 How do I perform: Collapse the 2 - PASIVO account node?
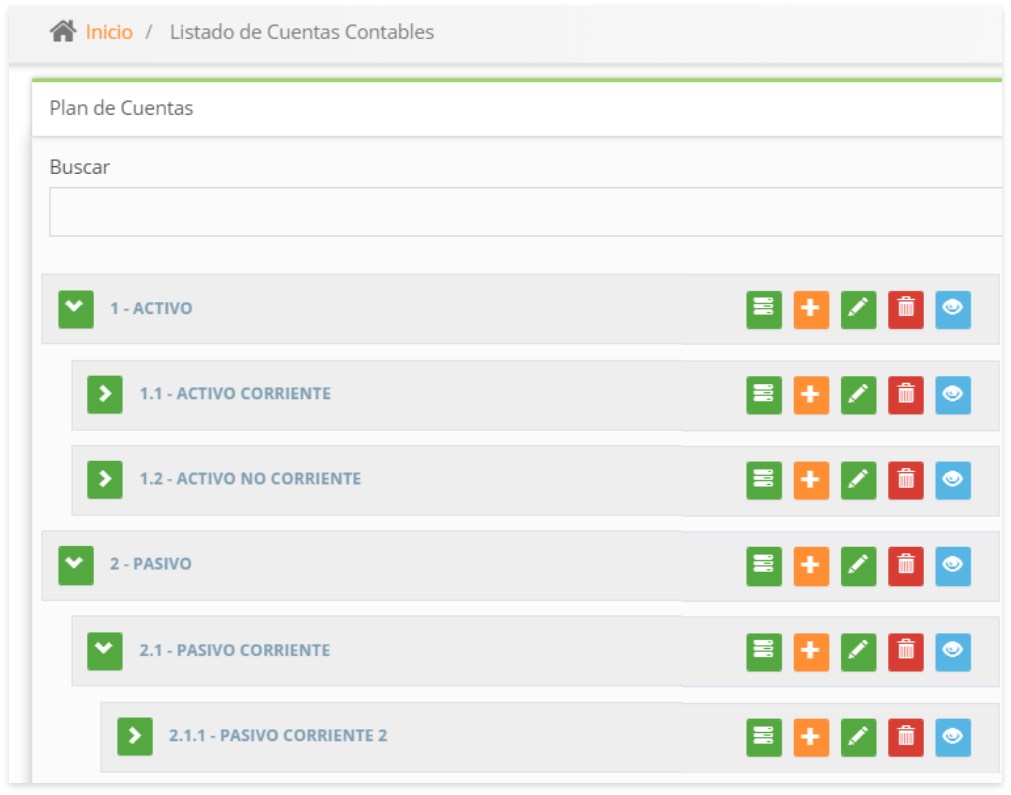pyautogui.click(x=76, y=565)
